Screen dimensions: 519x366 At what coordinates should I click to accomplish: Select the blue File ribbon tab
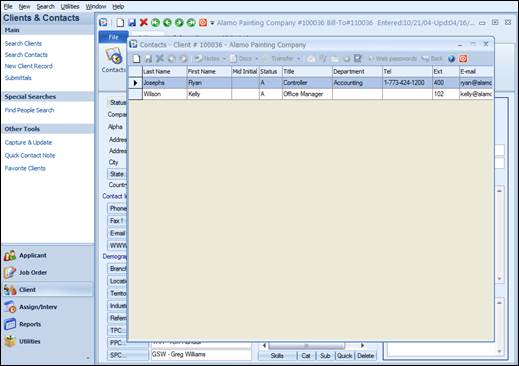tap(113, 37)
